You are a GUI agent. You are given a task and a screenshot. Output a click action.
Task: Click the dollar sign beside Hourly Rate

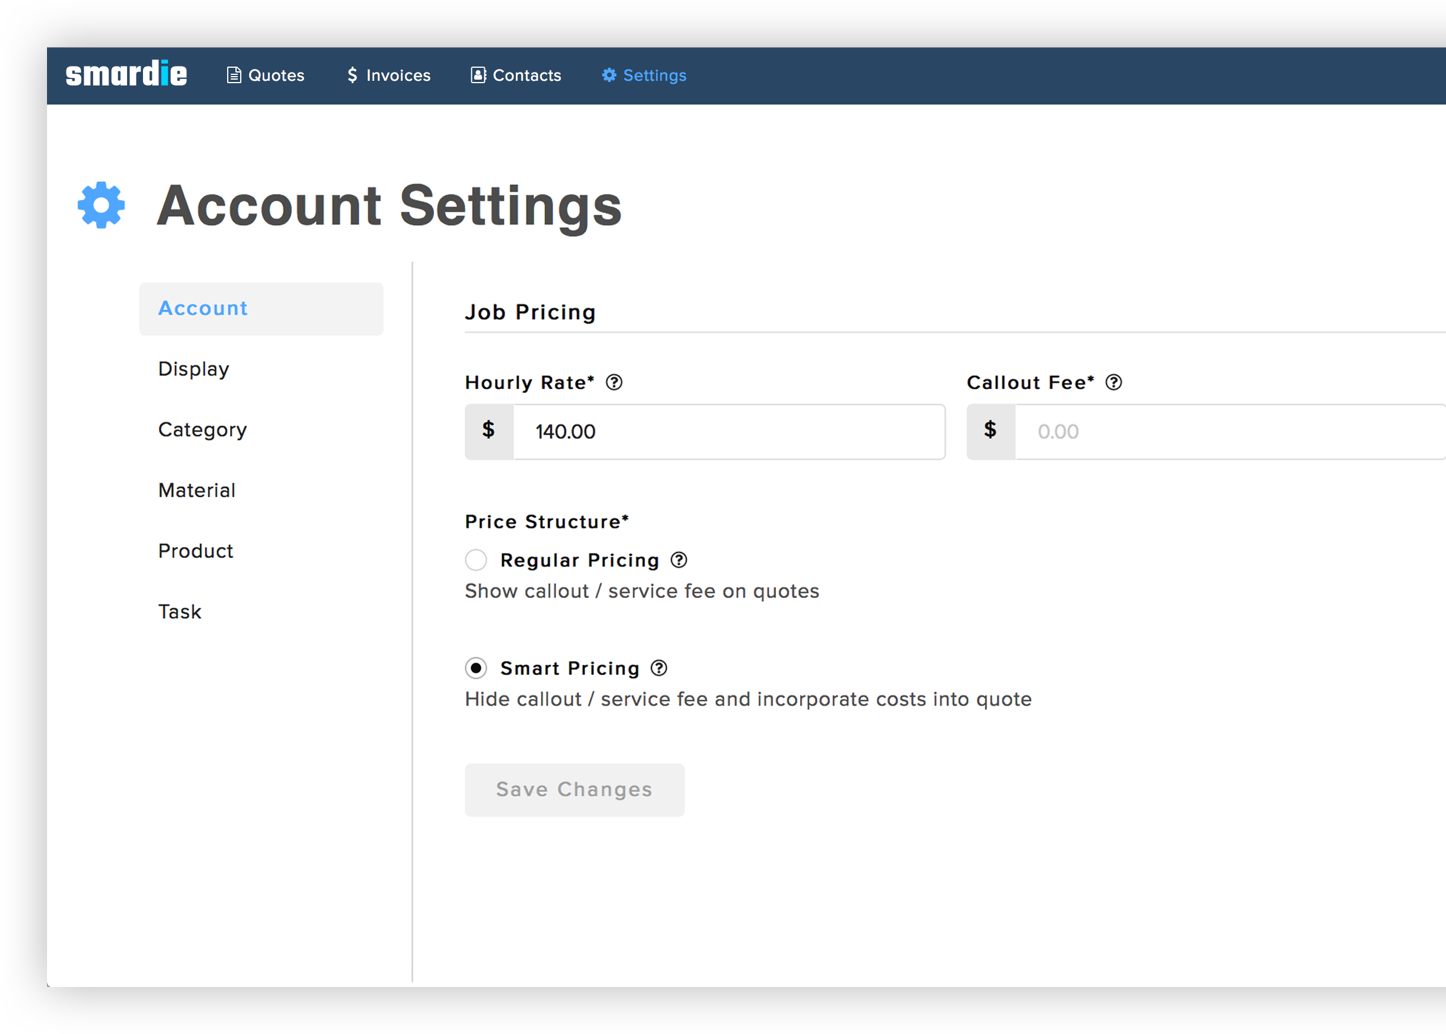[489, 431]
